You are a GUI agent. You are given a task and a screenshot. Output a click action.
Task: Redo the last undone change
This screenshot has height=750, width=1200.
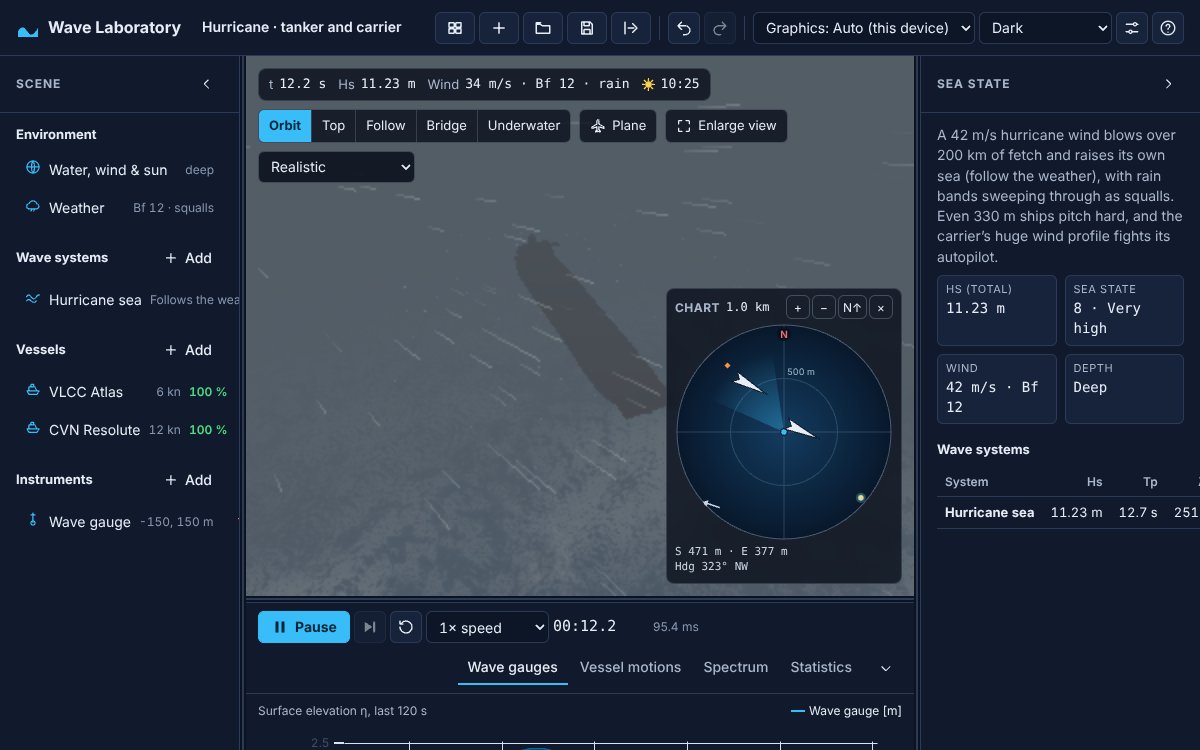(x=720, y=28)
